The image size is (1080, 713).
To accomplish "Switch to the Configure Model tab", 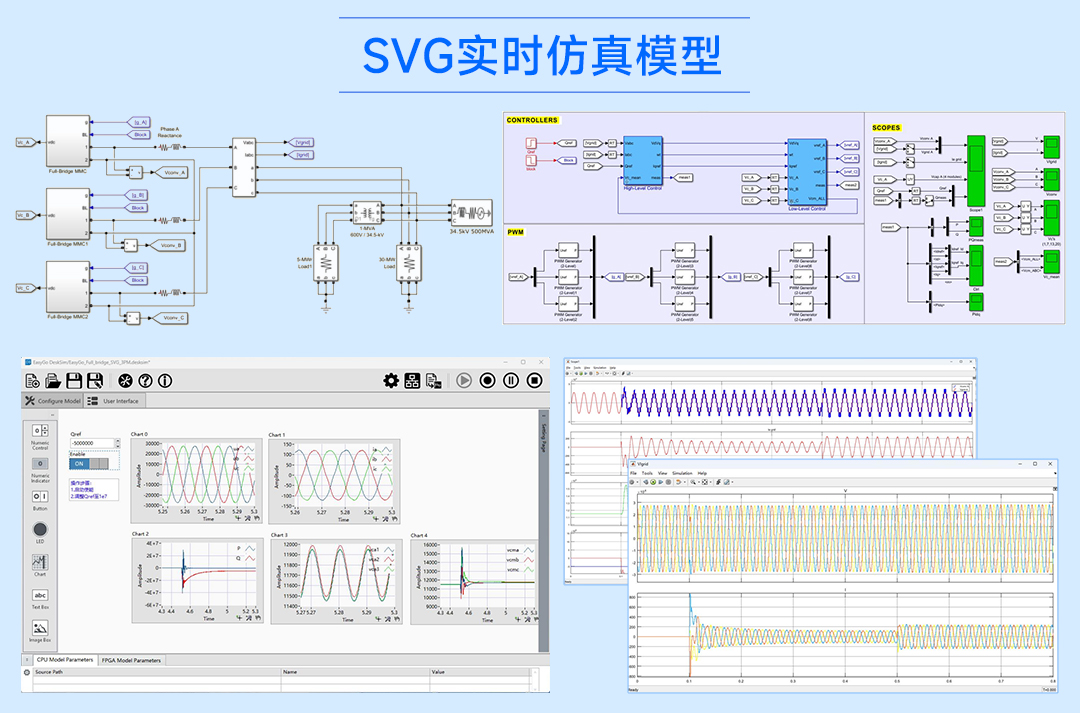I will tap(53, 400).
